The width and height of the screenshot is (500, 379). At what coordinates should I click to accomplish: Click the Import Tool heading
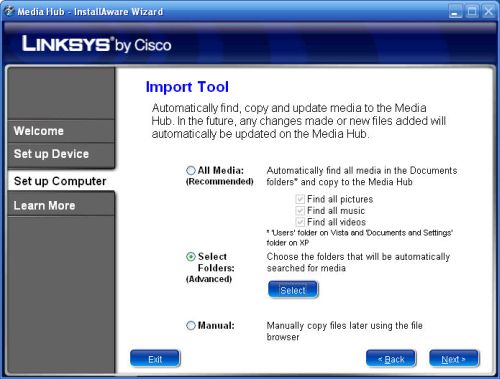[x=187, y=87]
